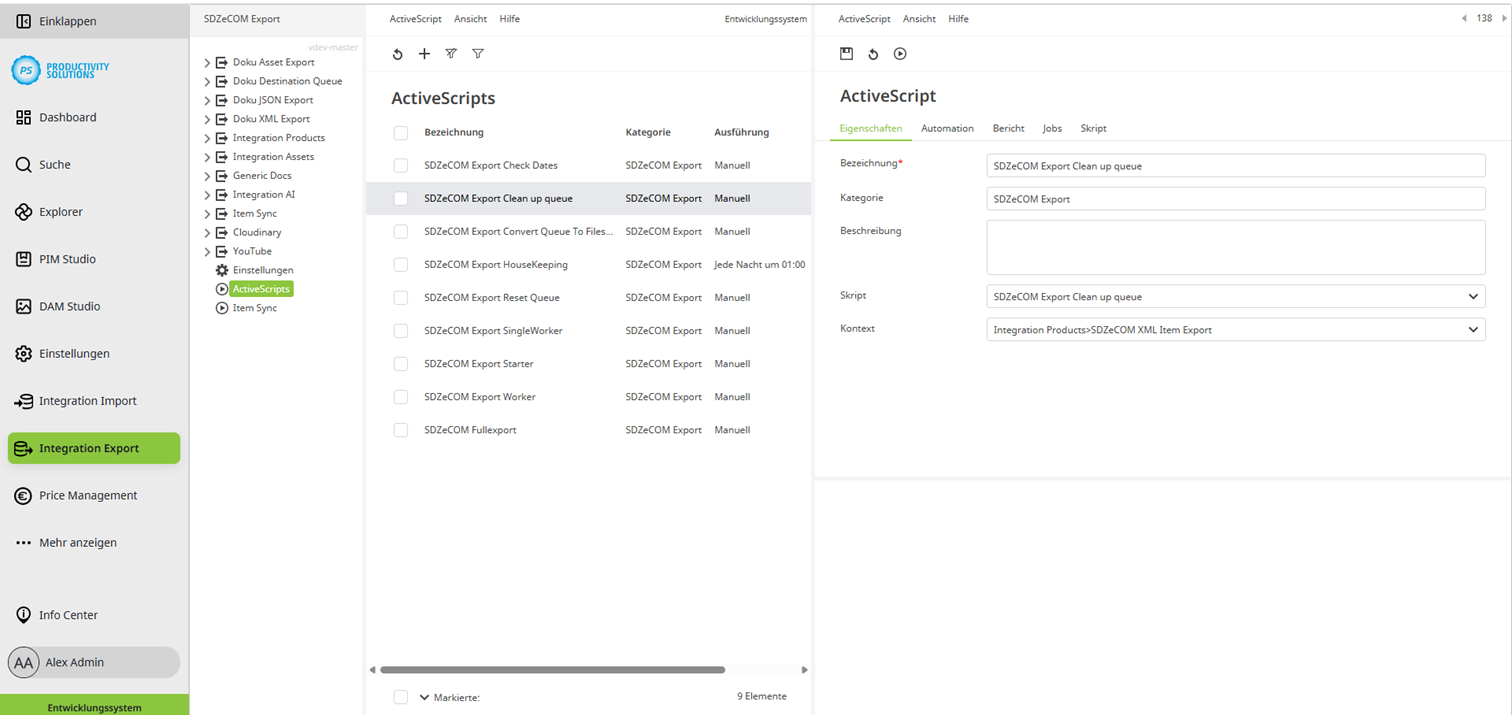Image resolution: width=1512 pixels, height=715 pixels.
Task: Check the SDZeCOM Fullexport row checkbox
Action: tap(401, 429)
